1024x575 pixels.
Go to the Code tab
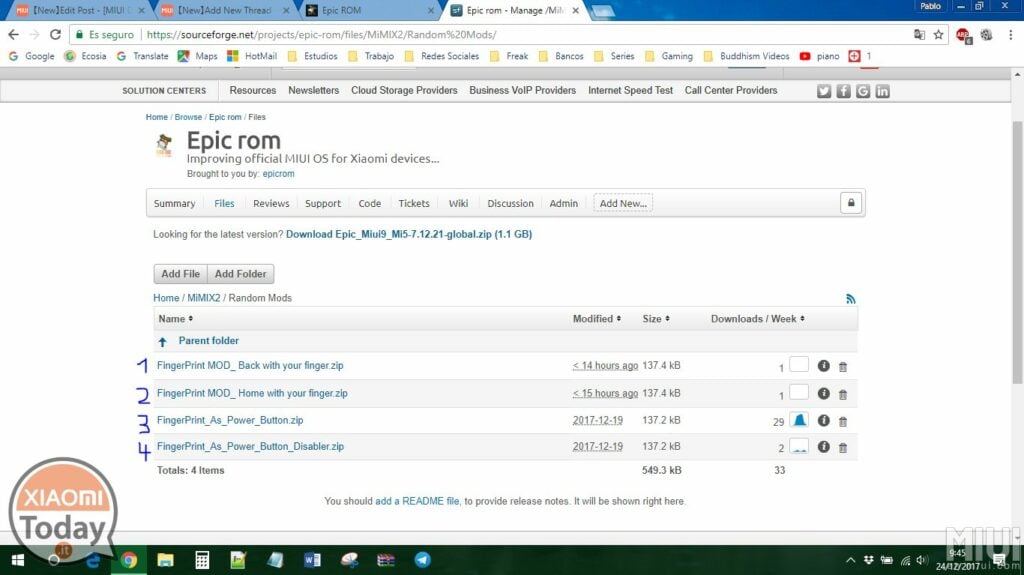[370, 203]
